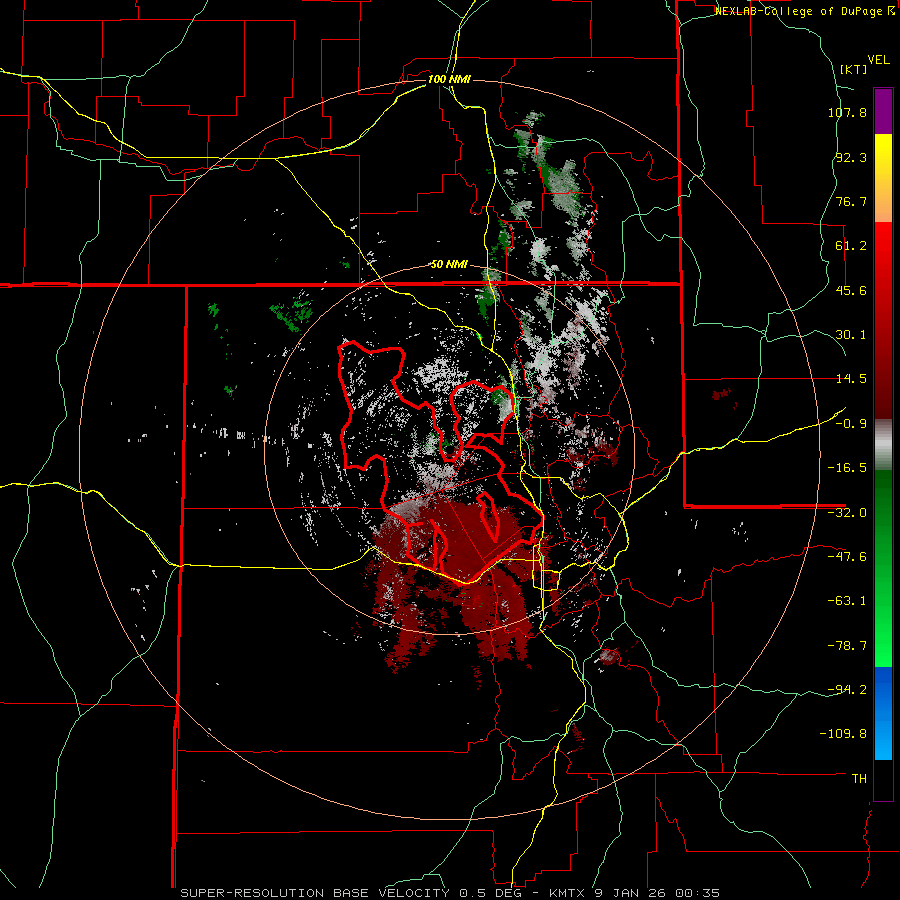Image resolution: width=900 pixels, height=900 pixels.
Task: Click the -16.5 velocity scale value
Action: click(847, 468)
